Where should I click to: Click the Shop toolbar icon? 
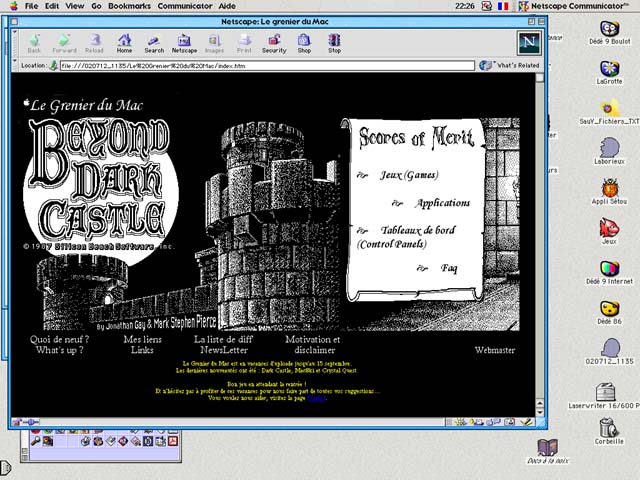pyautogui.click(x=304, y=43)
